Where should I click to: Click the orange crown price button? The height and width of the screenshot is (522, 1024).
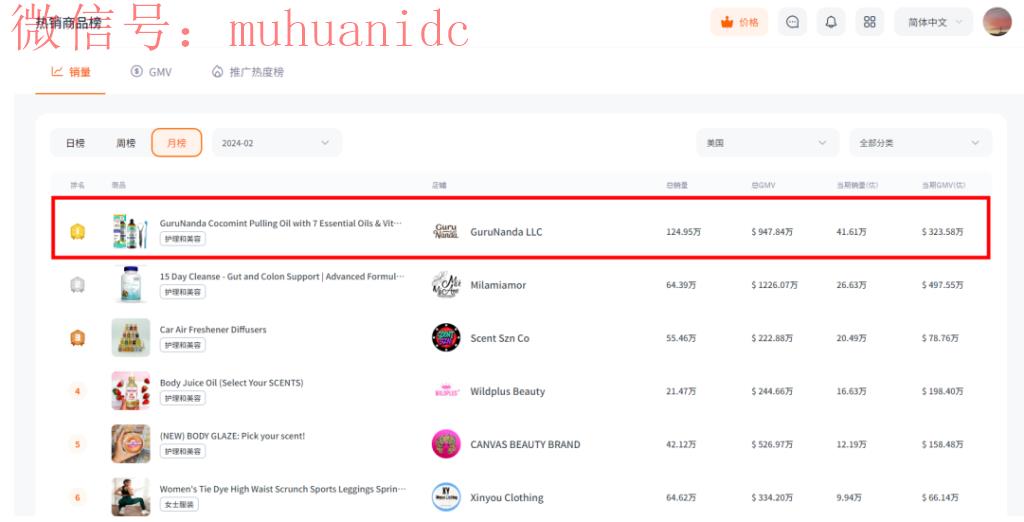click(x=739, y=22)
